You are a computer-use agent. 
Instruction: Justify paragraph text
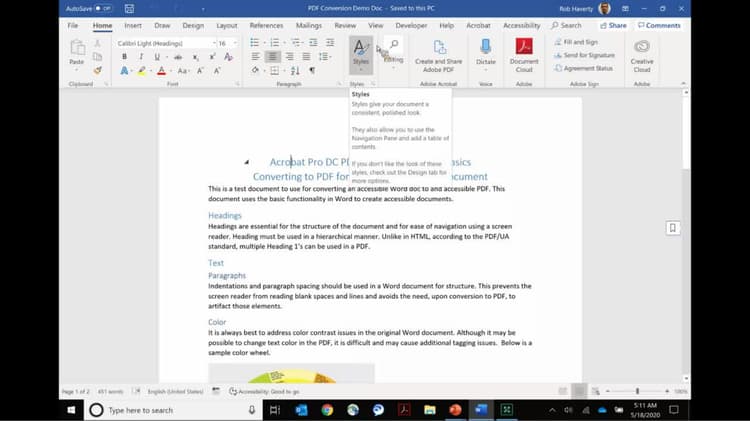(x=306, y=57)
